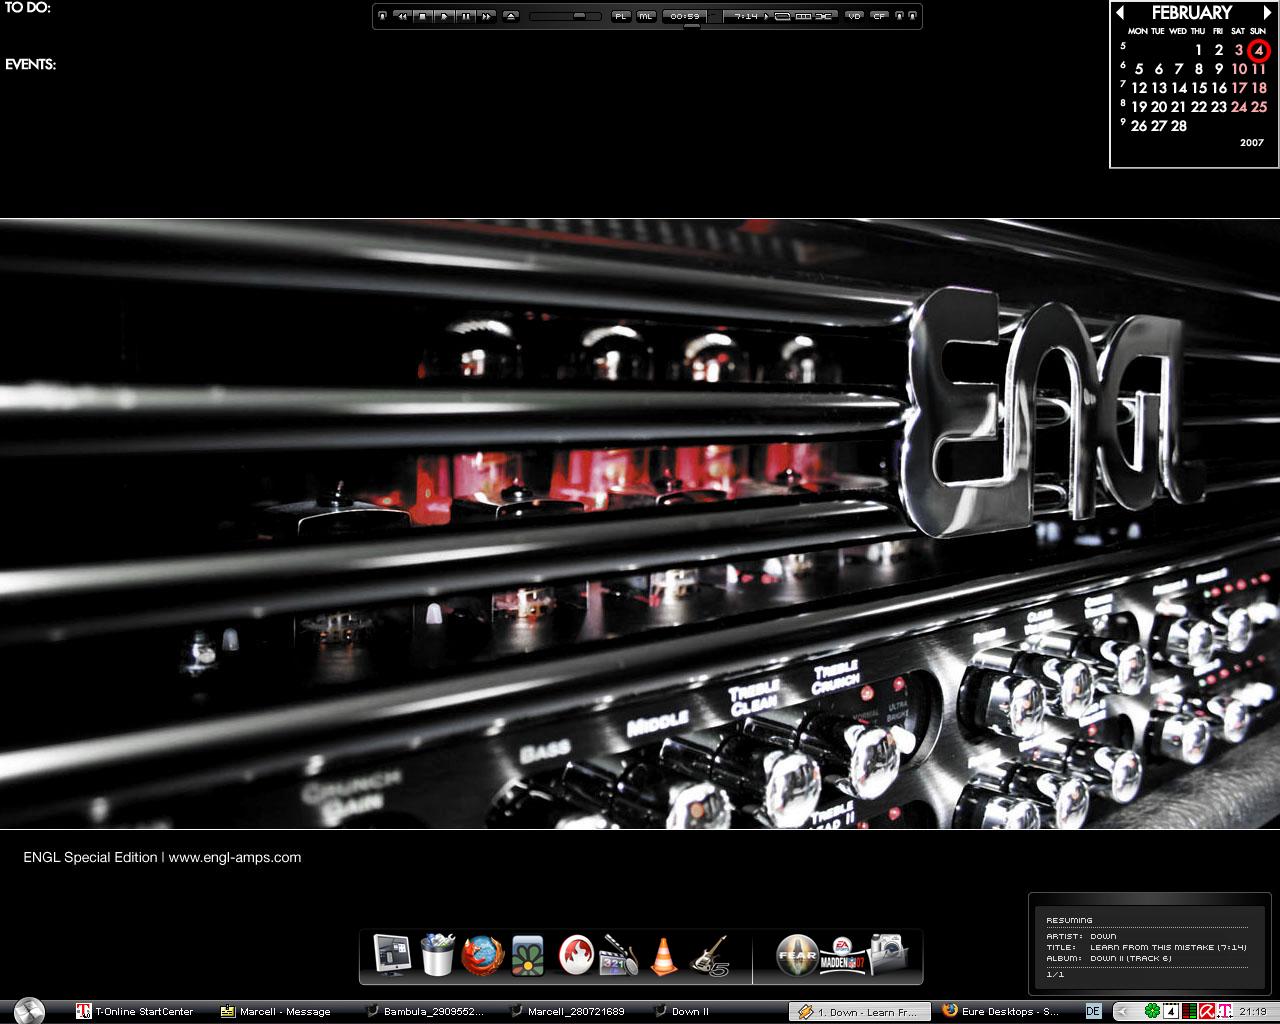This screenshot has width=1280, height=1024.
Task: Toggle repeat button in player bar
Action: (783, 16)
